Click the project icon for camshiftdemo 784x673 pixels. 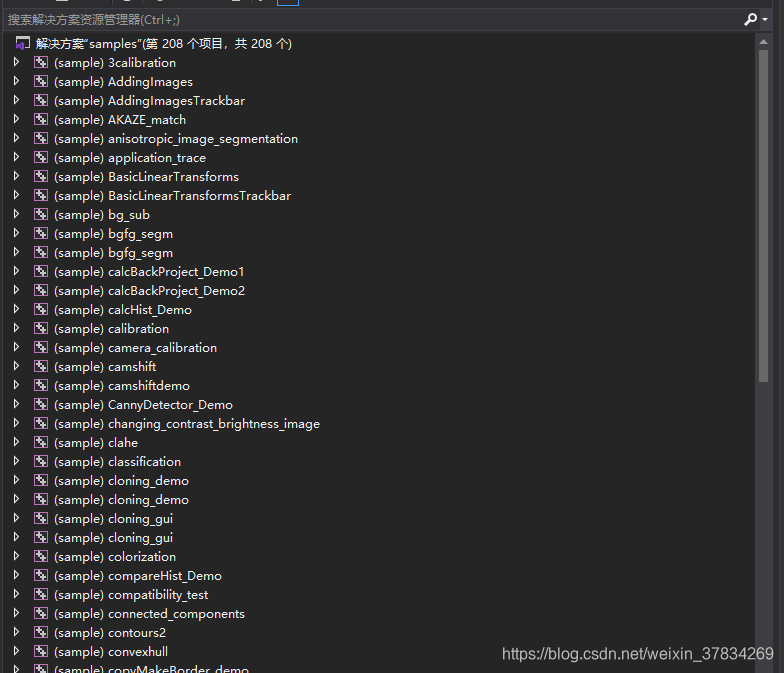(x=41, y=386)
